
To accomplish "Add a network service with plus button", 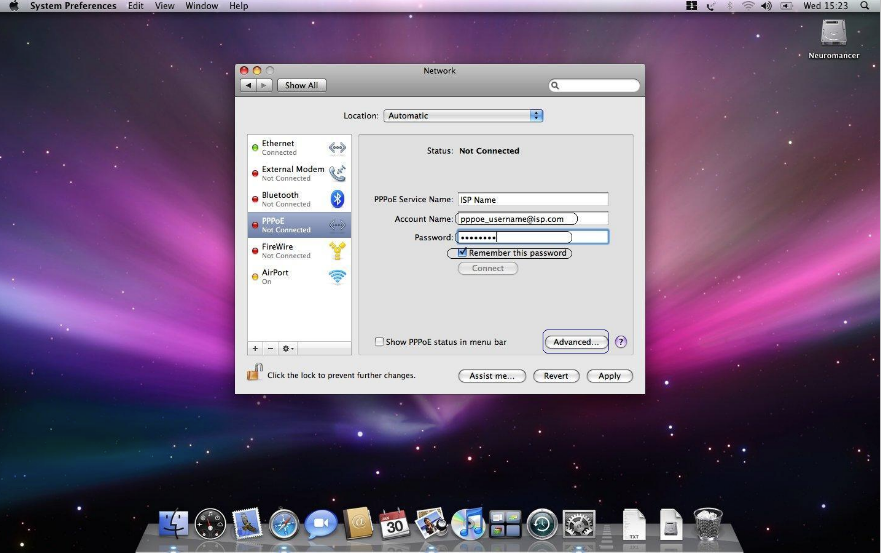I will point(255,348).
